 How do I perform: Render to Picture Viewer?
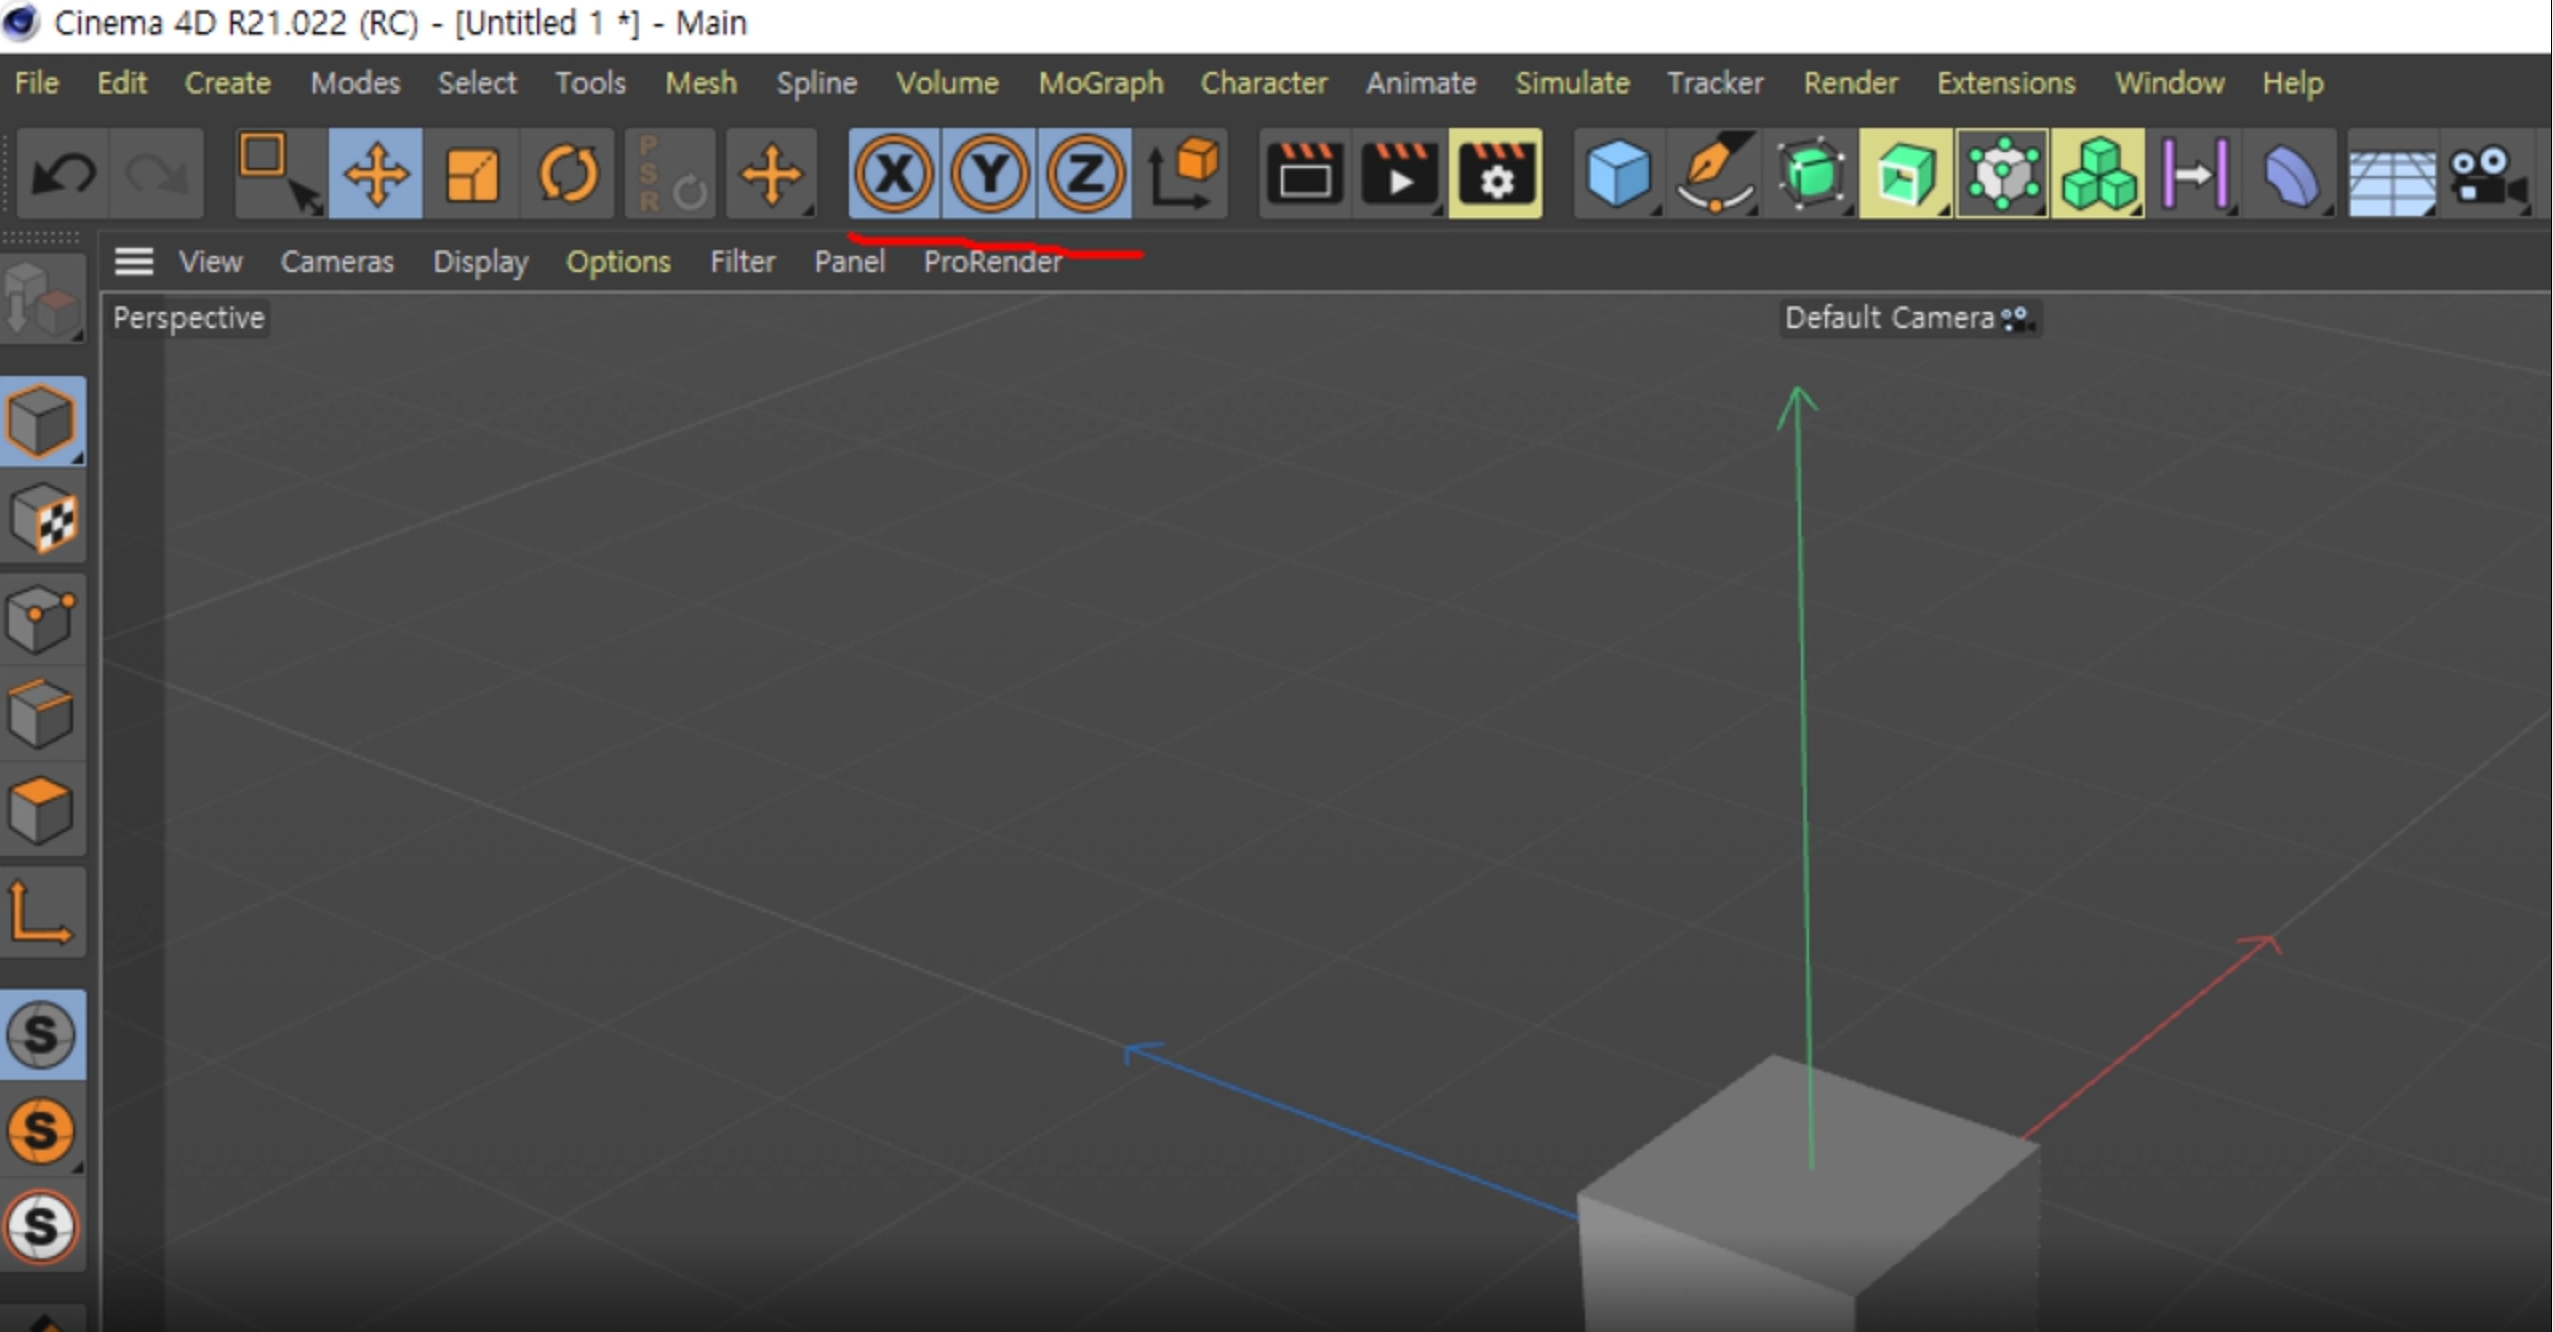[x=1400, y=173]
